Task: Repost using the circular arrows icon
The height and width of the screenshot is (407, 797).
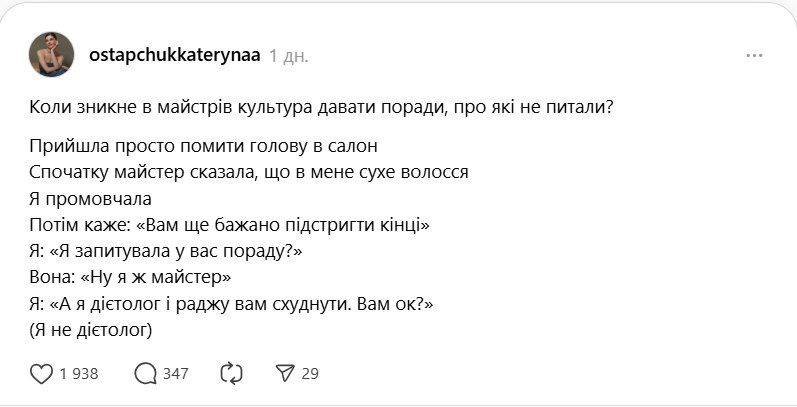Action: [231, 373]
